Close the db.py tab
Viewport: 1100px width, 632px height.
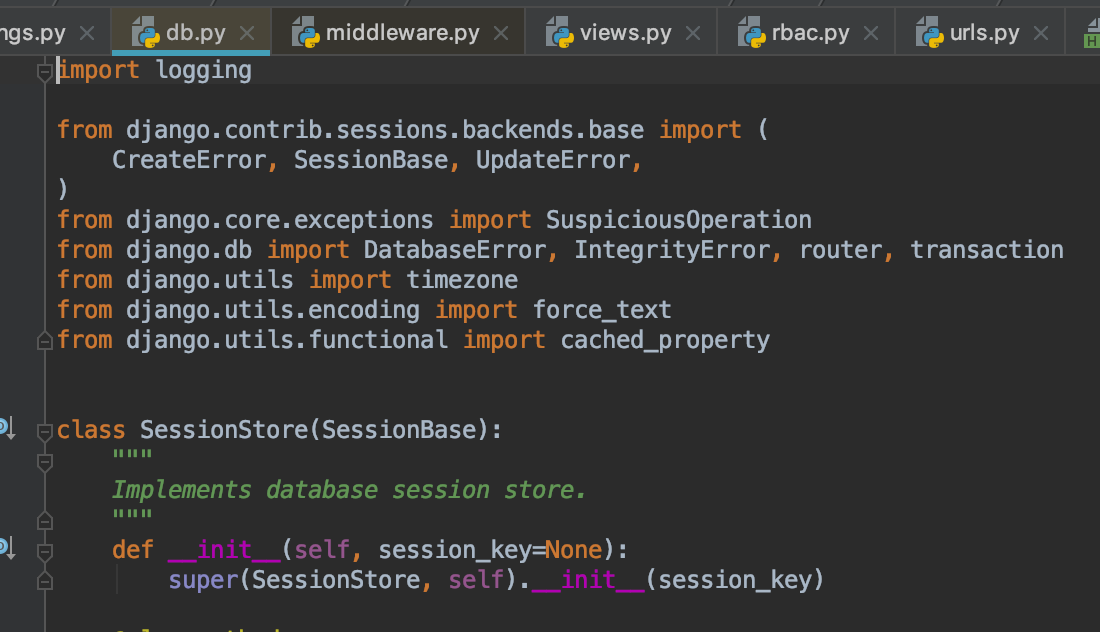pyautogui.click(x=249, y=33)
